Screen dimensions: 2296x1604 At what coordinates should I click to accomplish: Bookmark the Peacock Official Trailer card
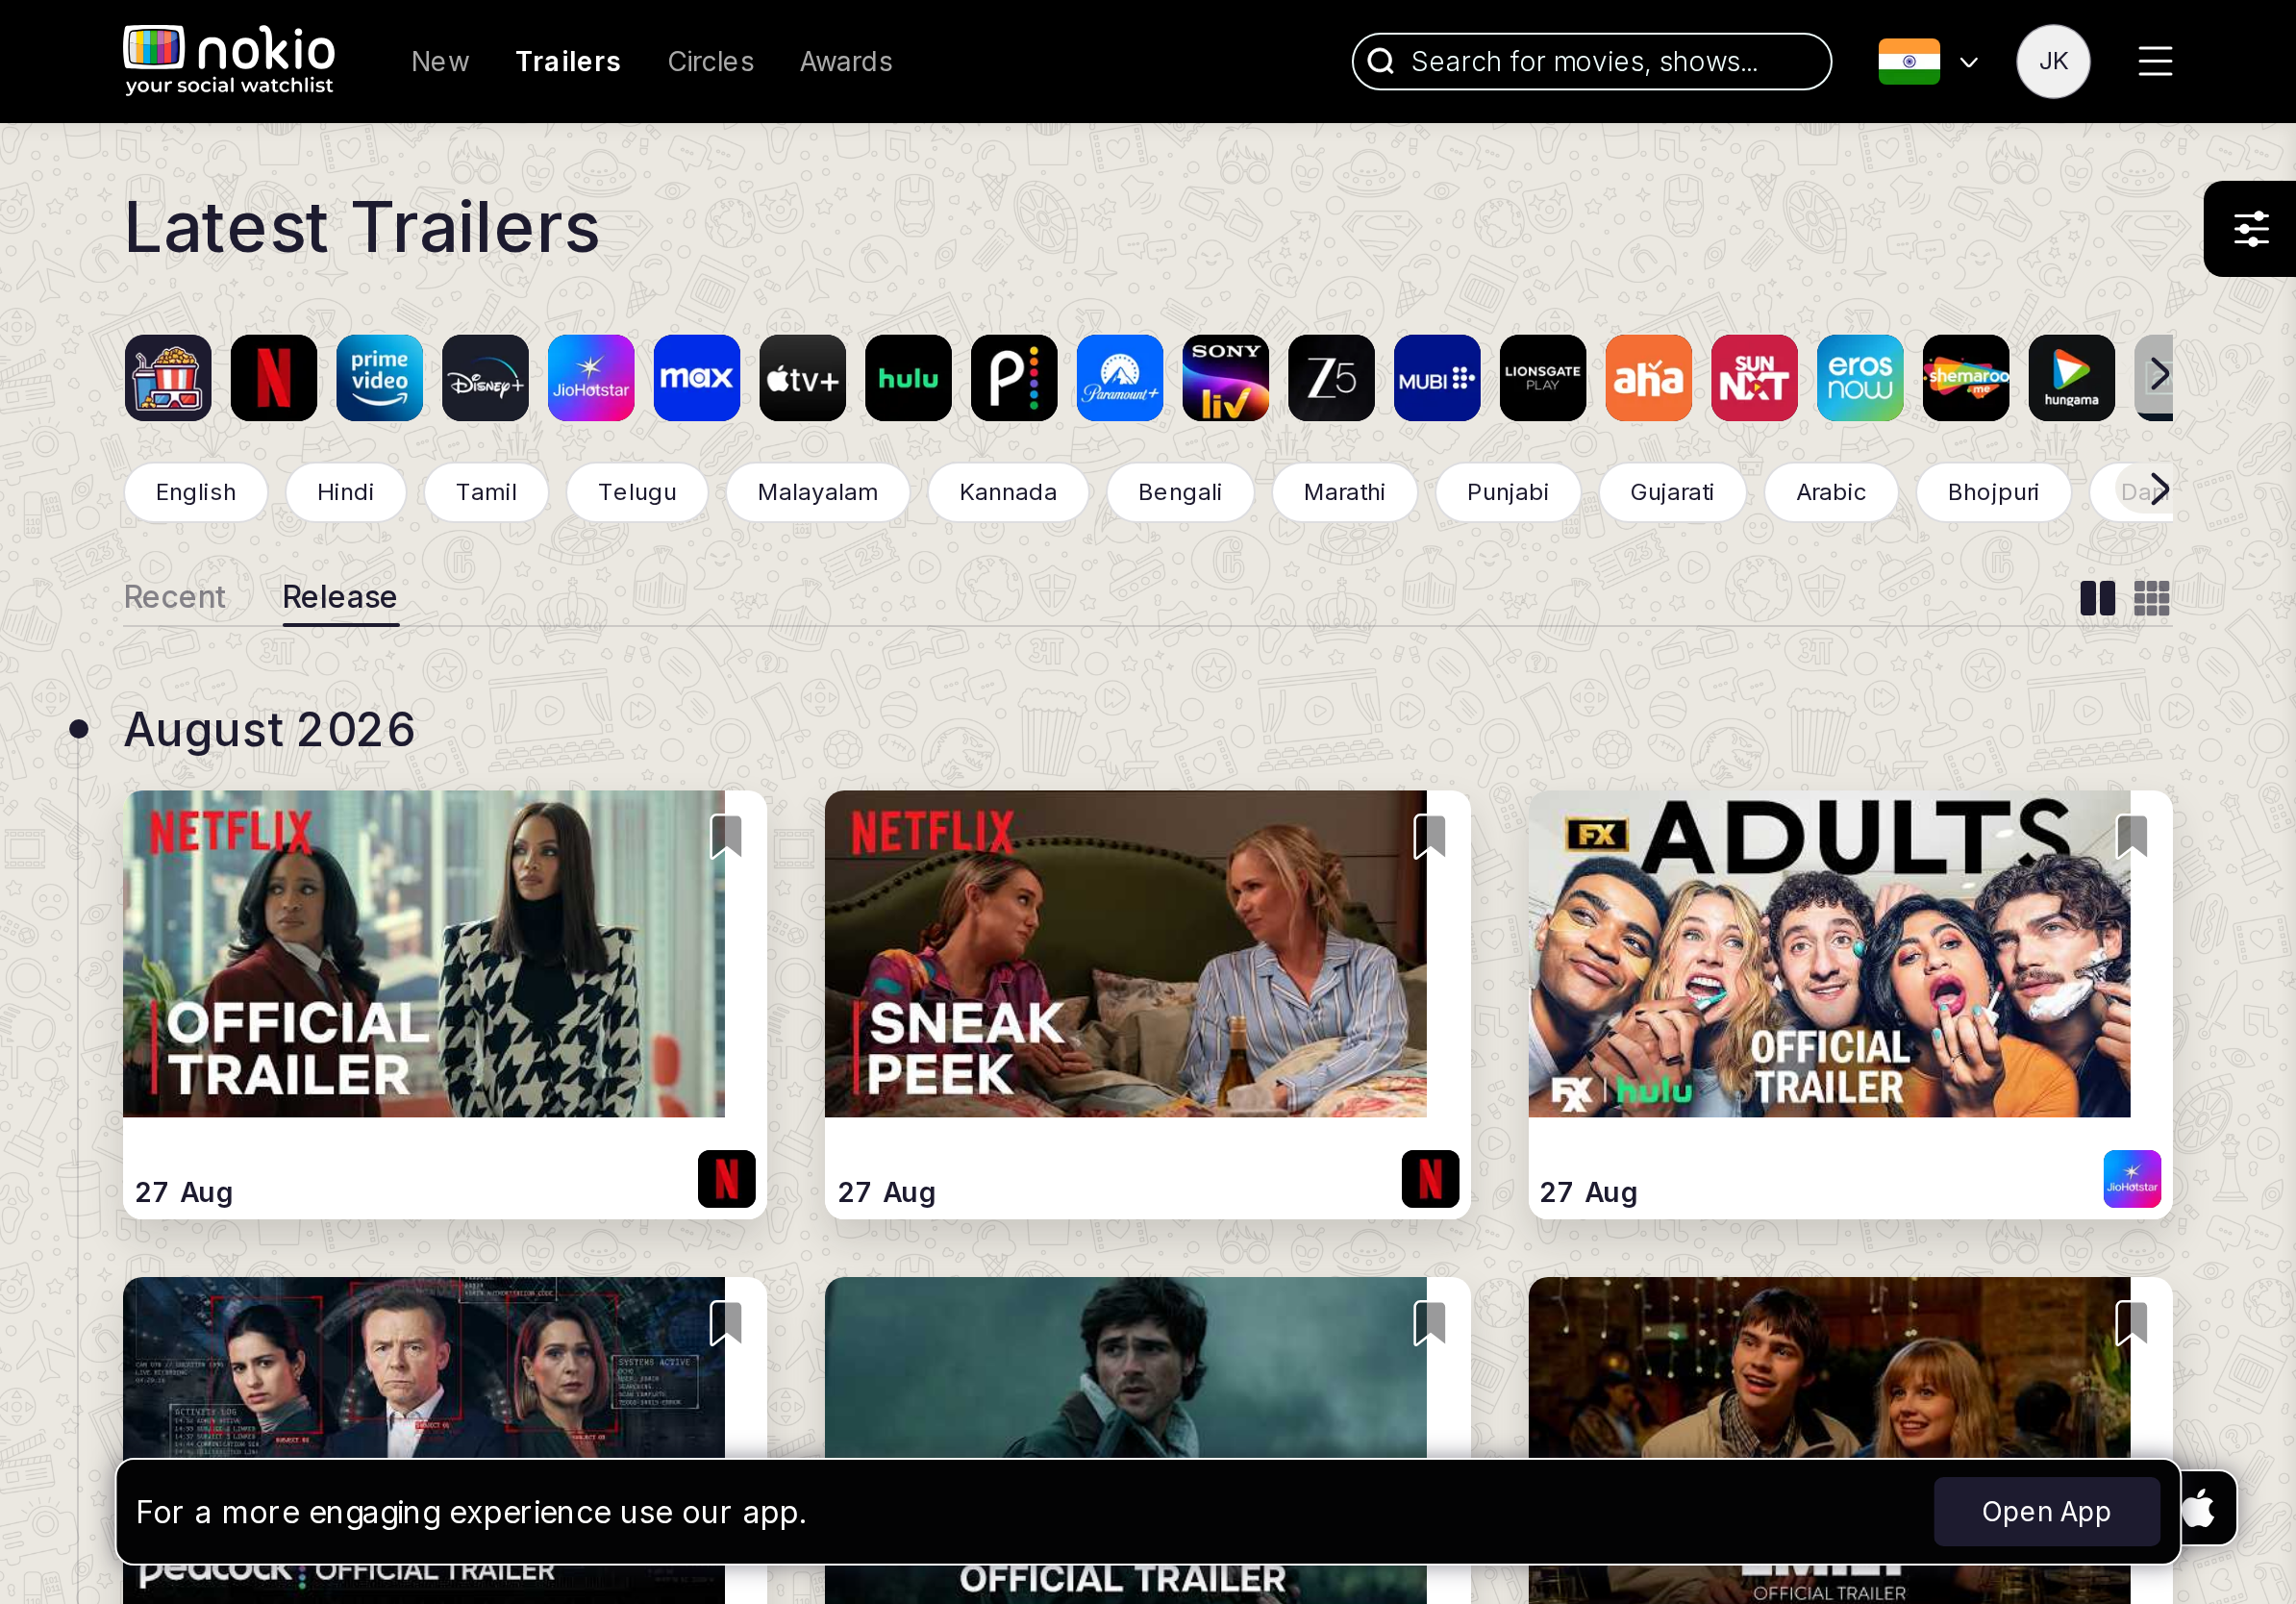pyautogui.click(x=726, y=1323)
